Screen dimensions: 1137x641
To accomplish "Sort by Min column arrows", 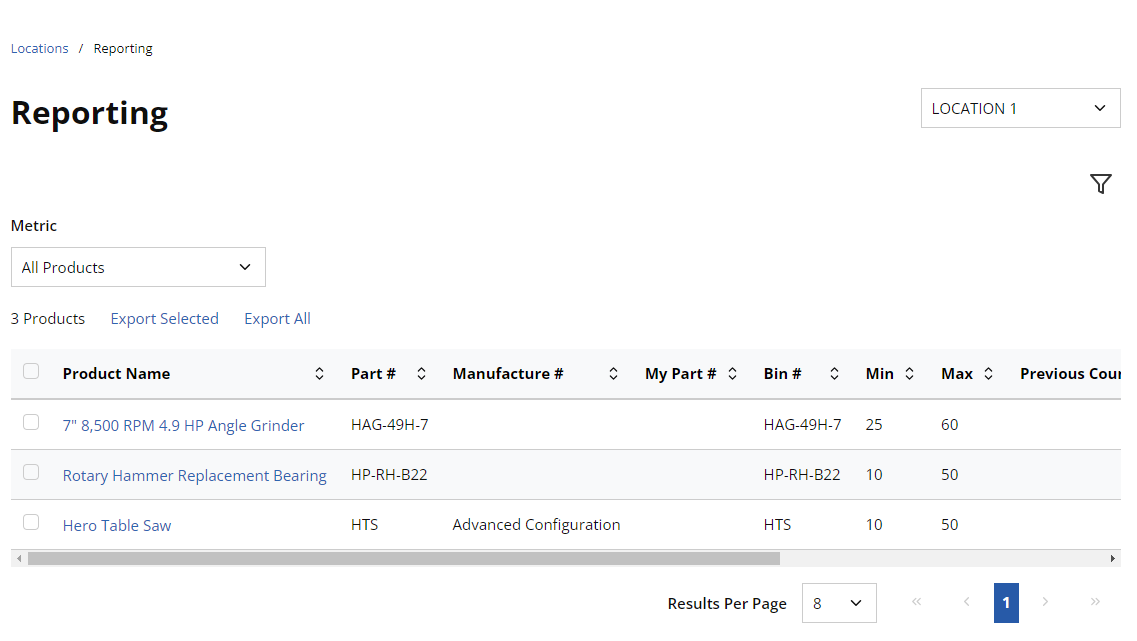I will [909, 373].
